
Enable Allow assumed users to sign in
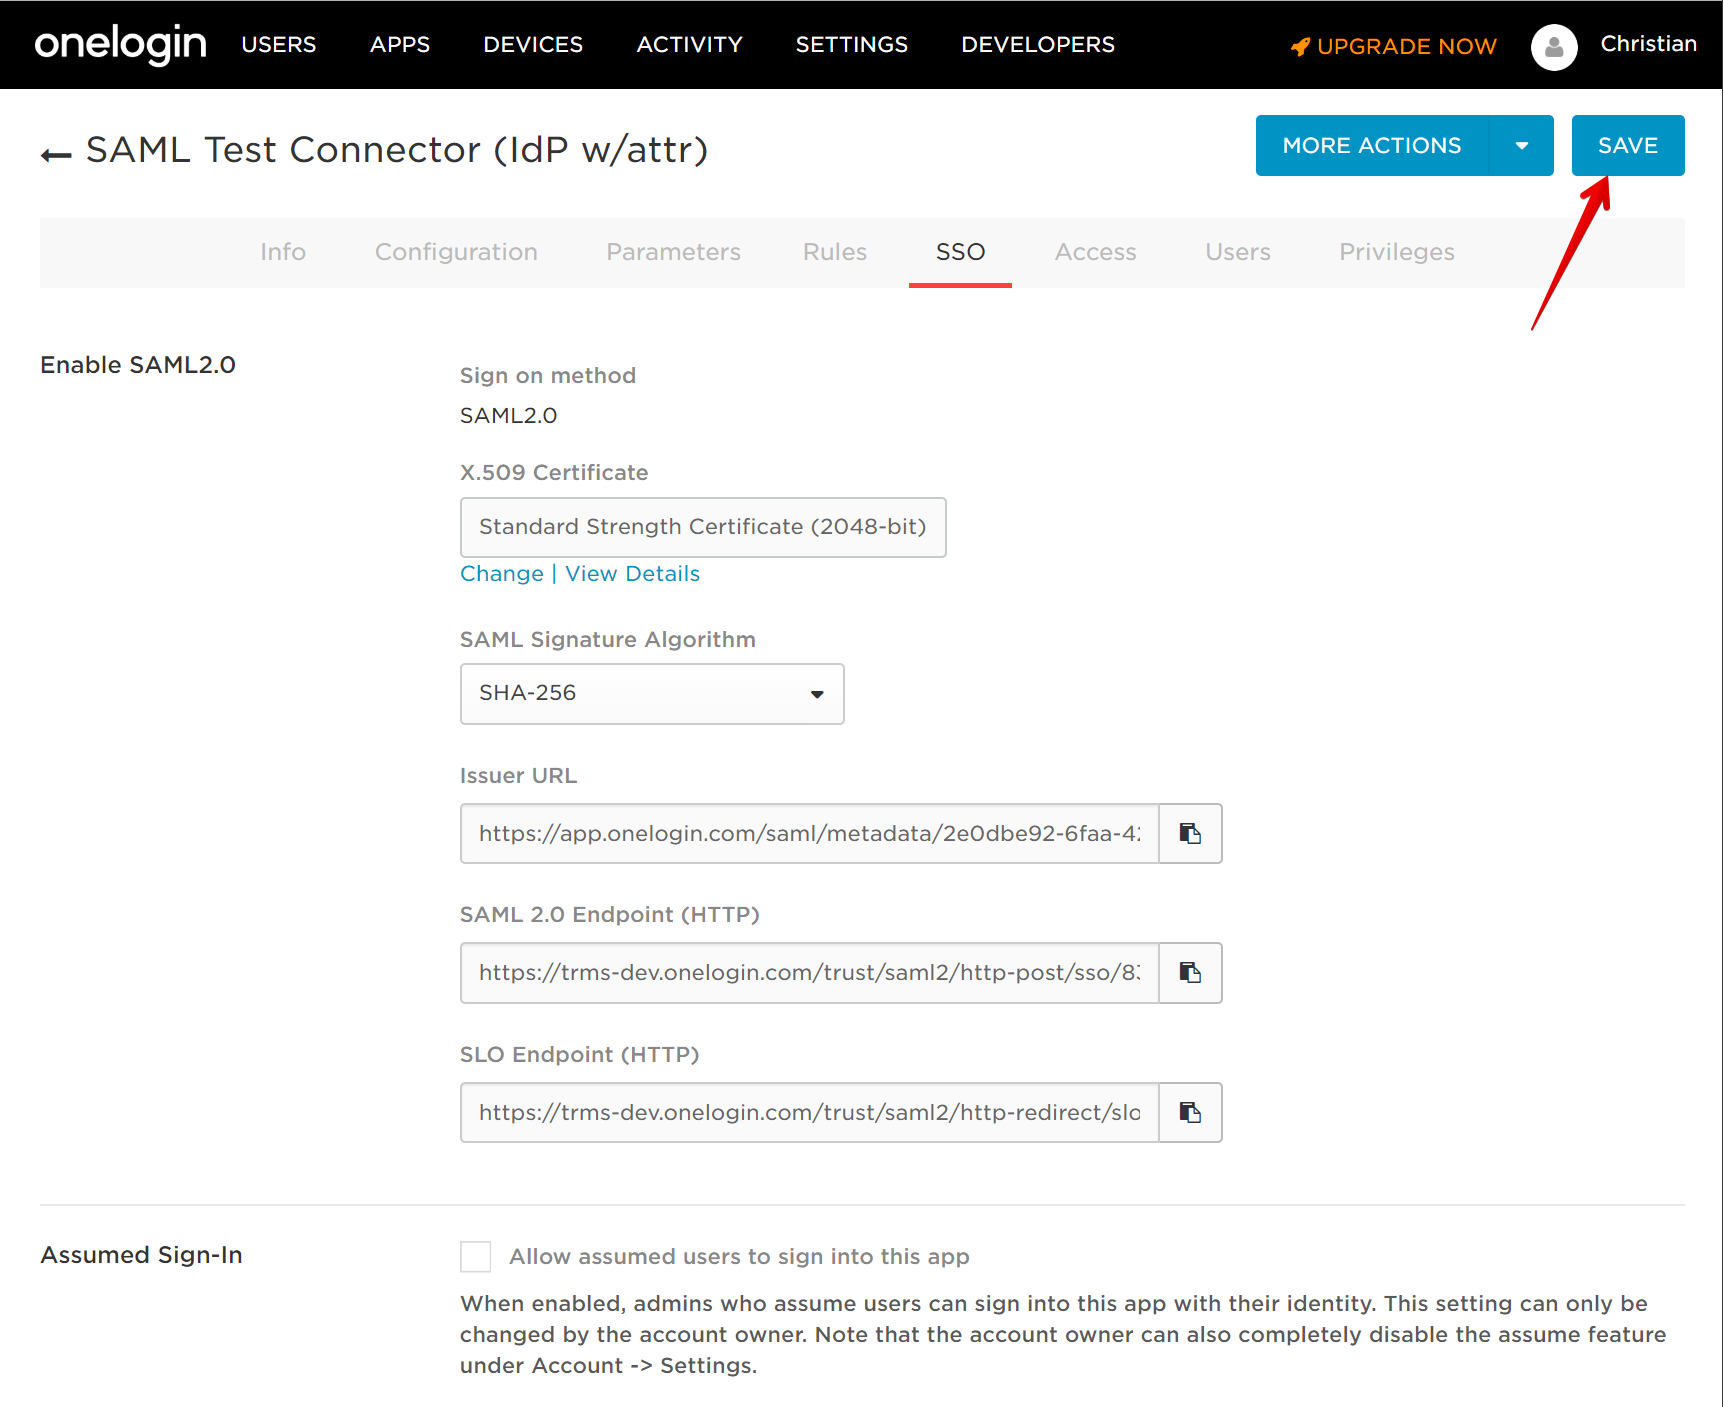(x=475, y=1256)
